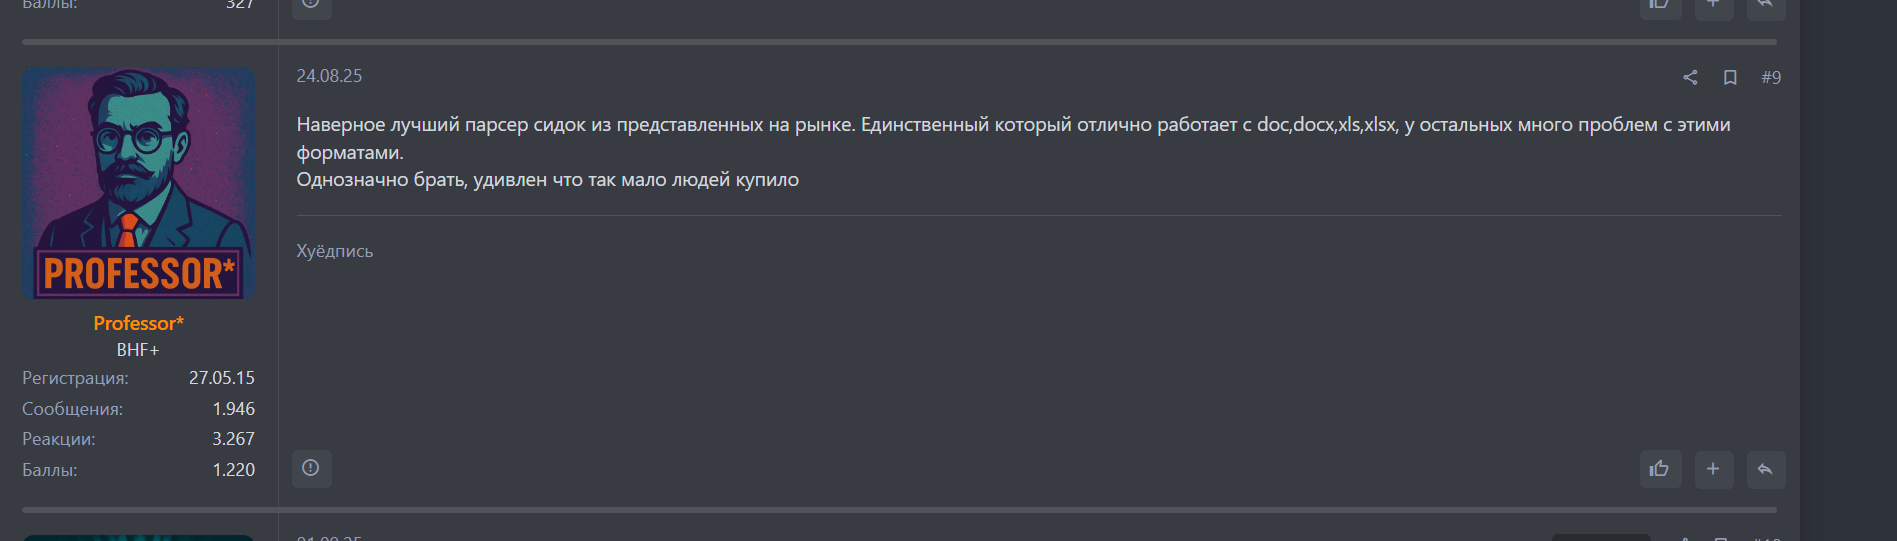
Task: Report Professor*'s post via the exclamation icon
Action: (x=311, y=468)
